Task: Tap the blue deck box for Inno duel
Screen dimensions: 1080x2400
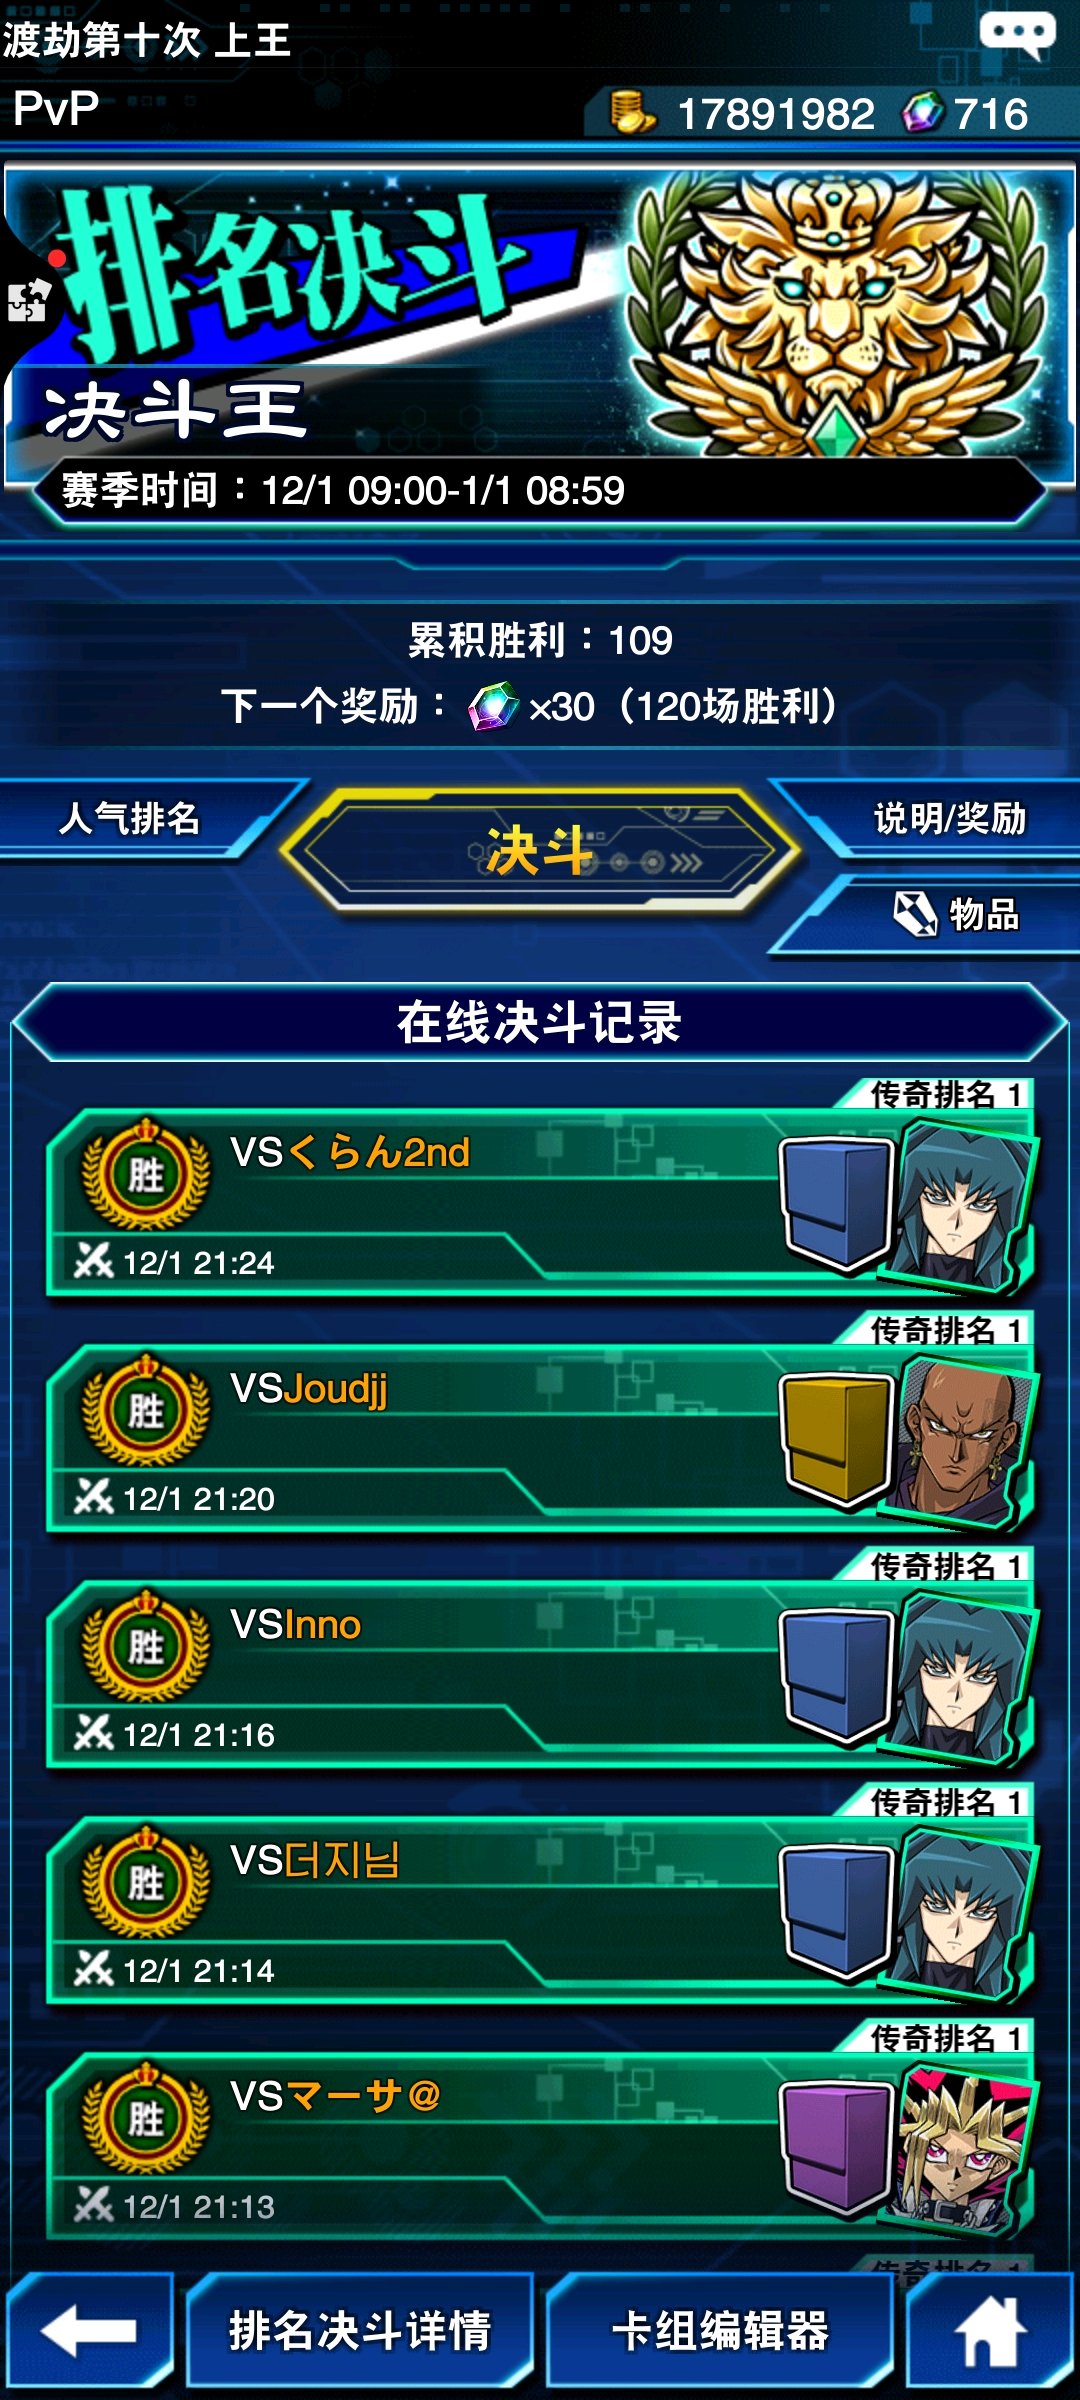Action: pyautogui.click(x=835, y=1675)
